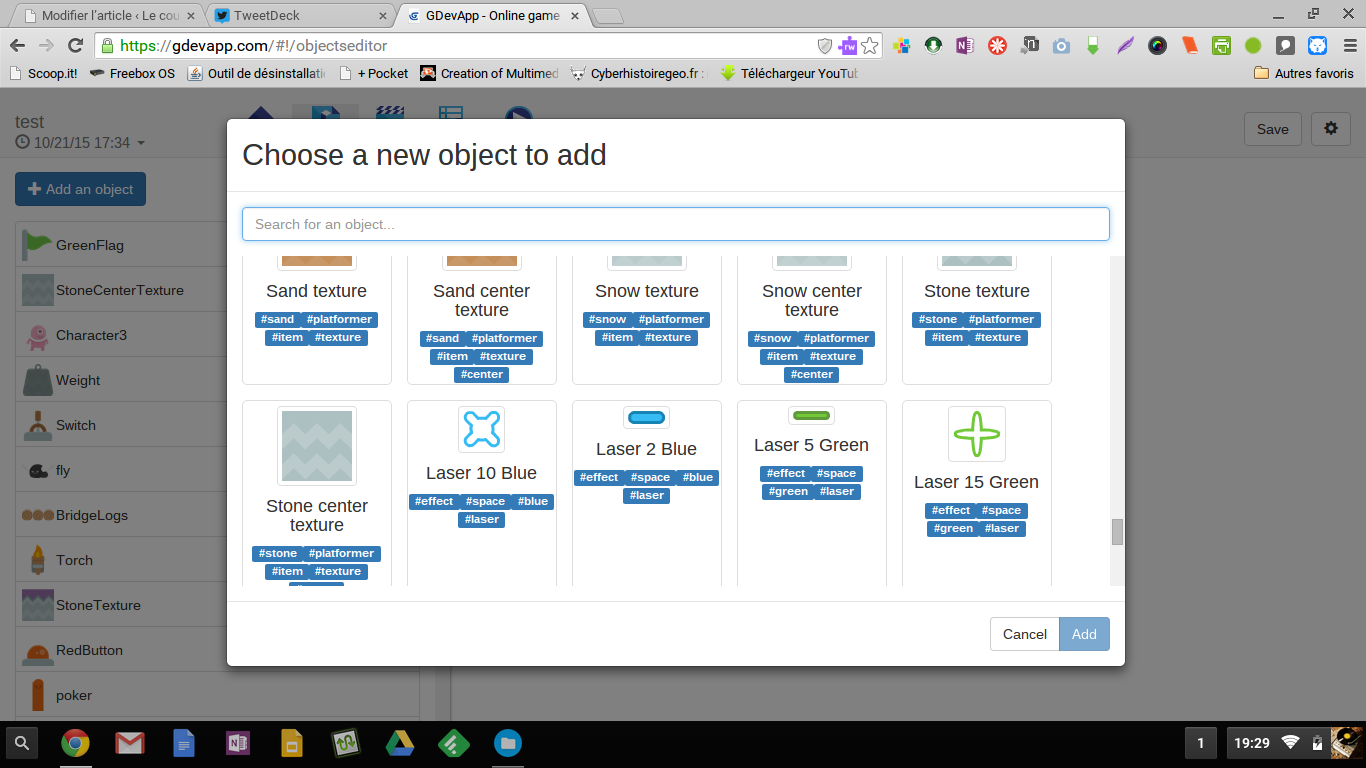Open the Freebox OS bookmark
Screen dimensions: 1366x768
pyautogui.click(x=132, y=73)
